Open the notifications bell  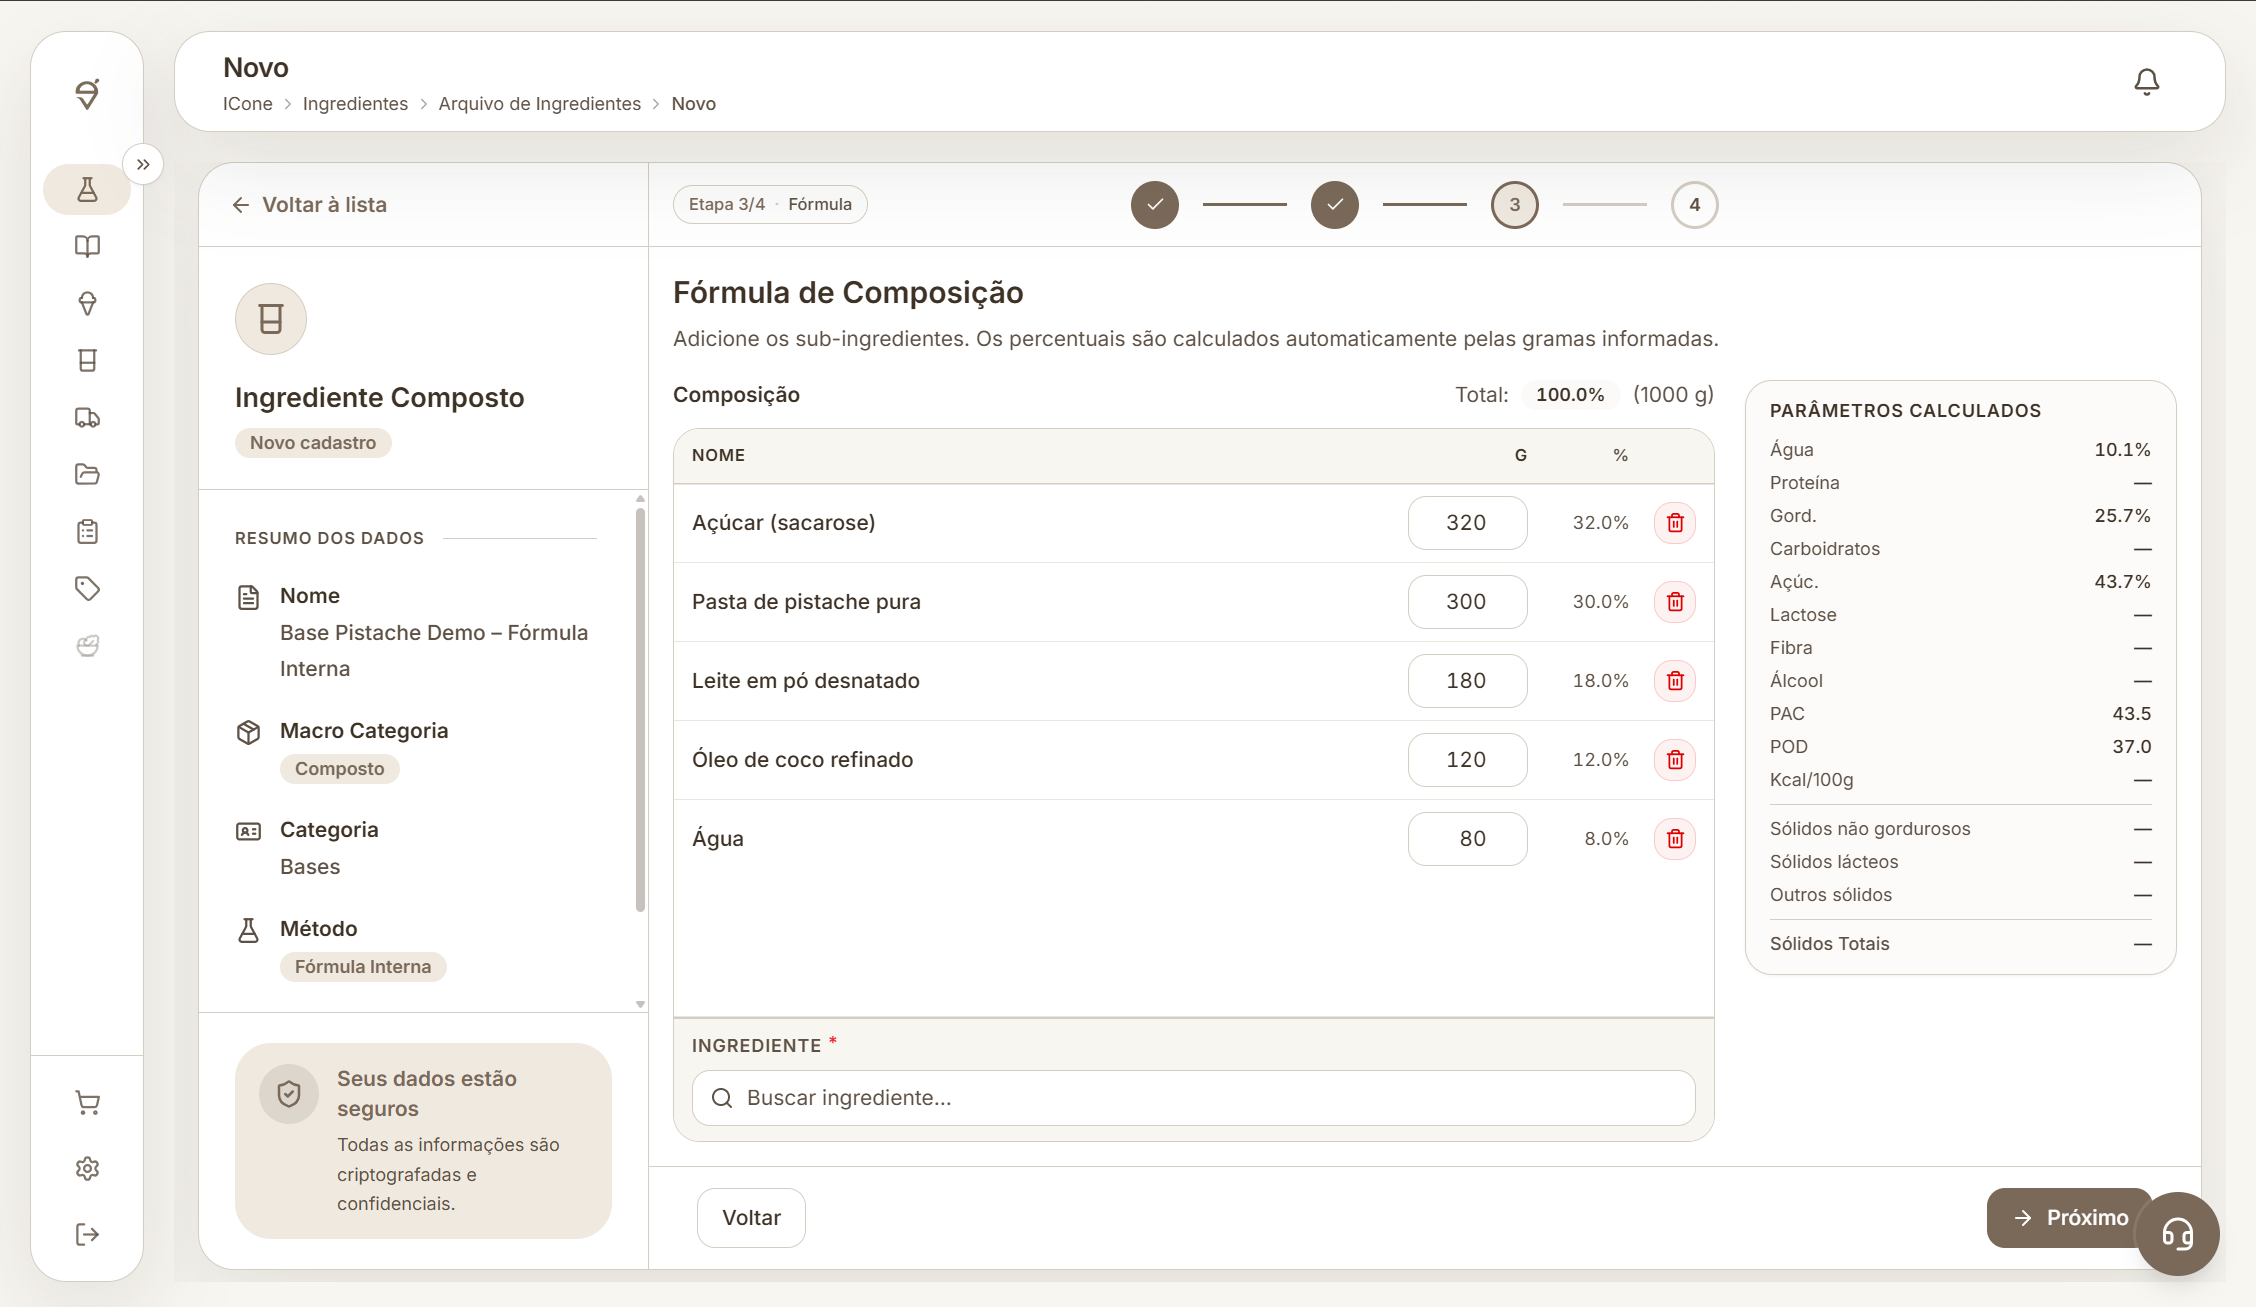tap(2146, 81)
